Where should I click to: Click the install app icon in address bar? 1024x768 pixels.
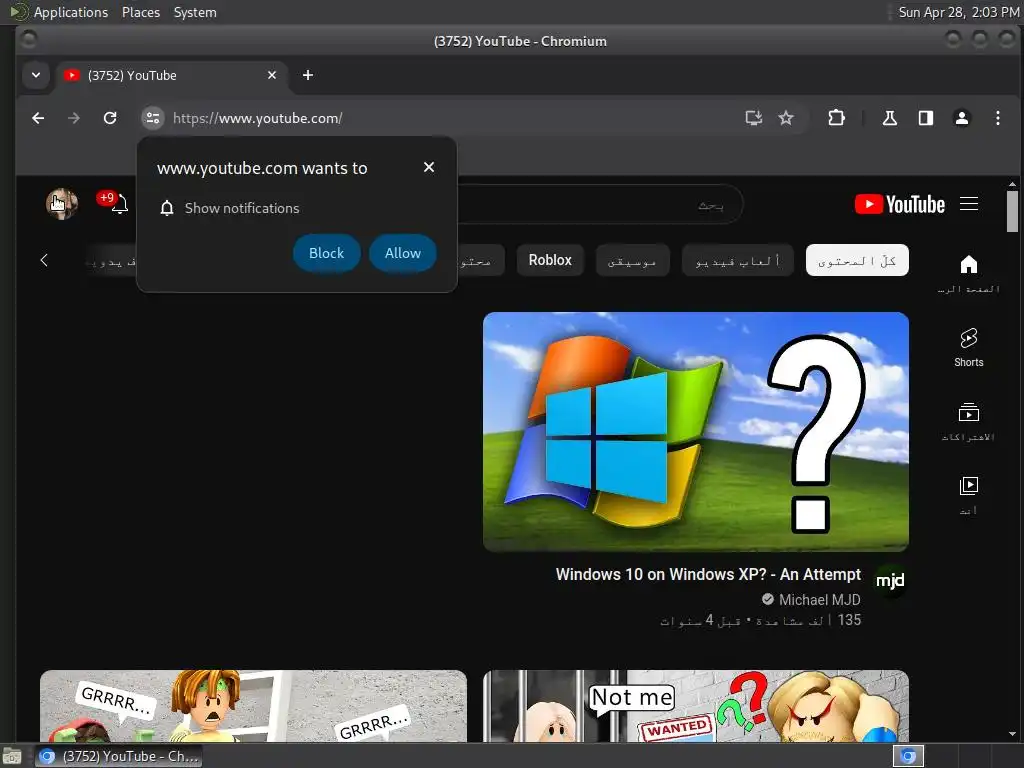(x=754, y=118)
